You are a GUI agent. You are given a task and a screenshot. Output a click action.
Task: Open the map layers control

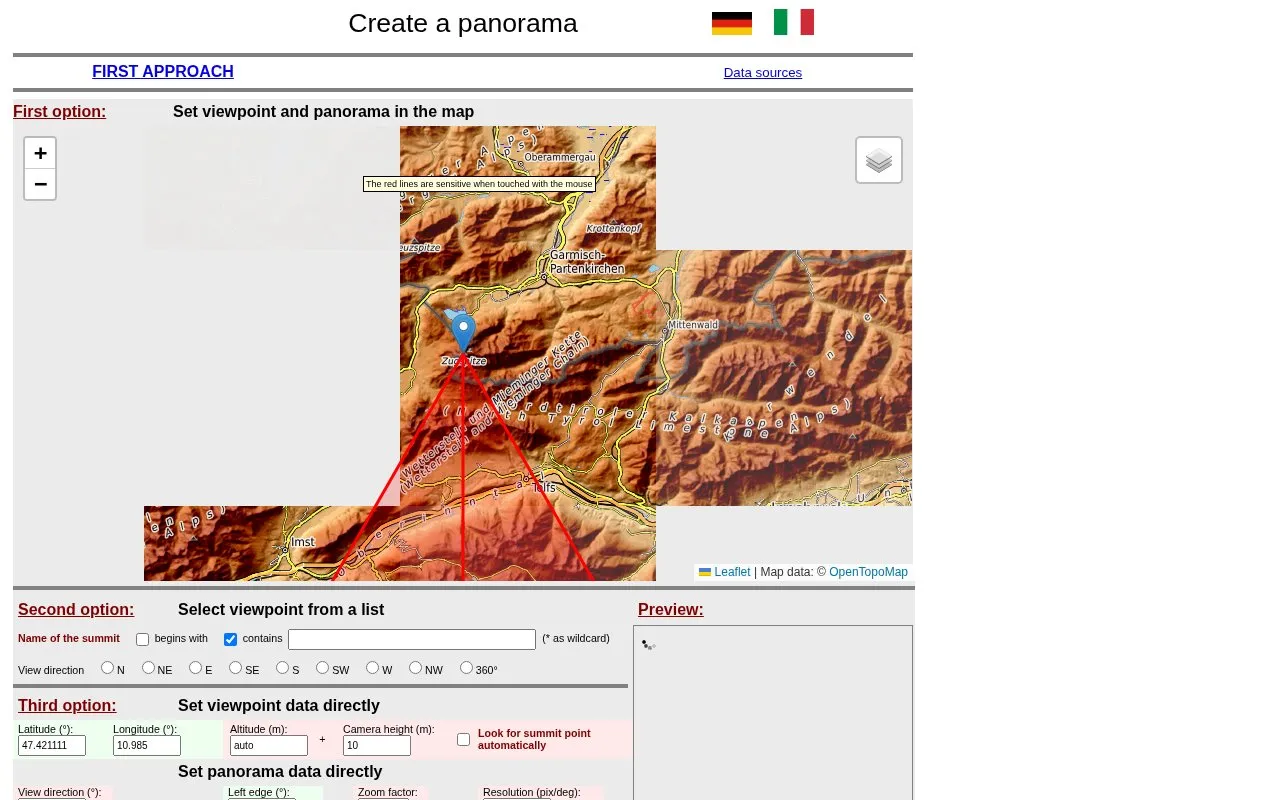[879, 160]
